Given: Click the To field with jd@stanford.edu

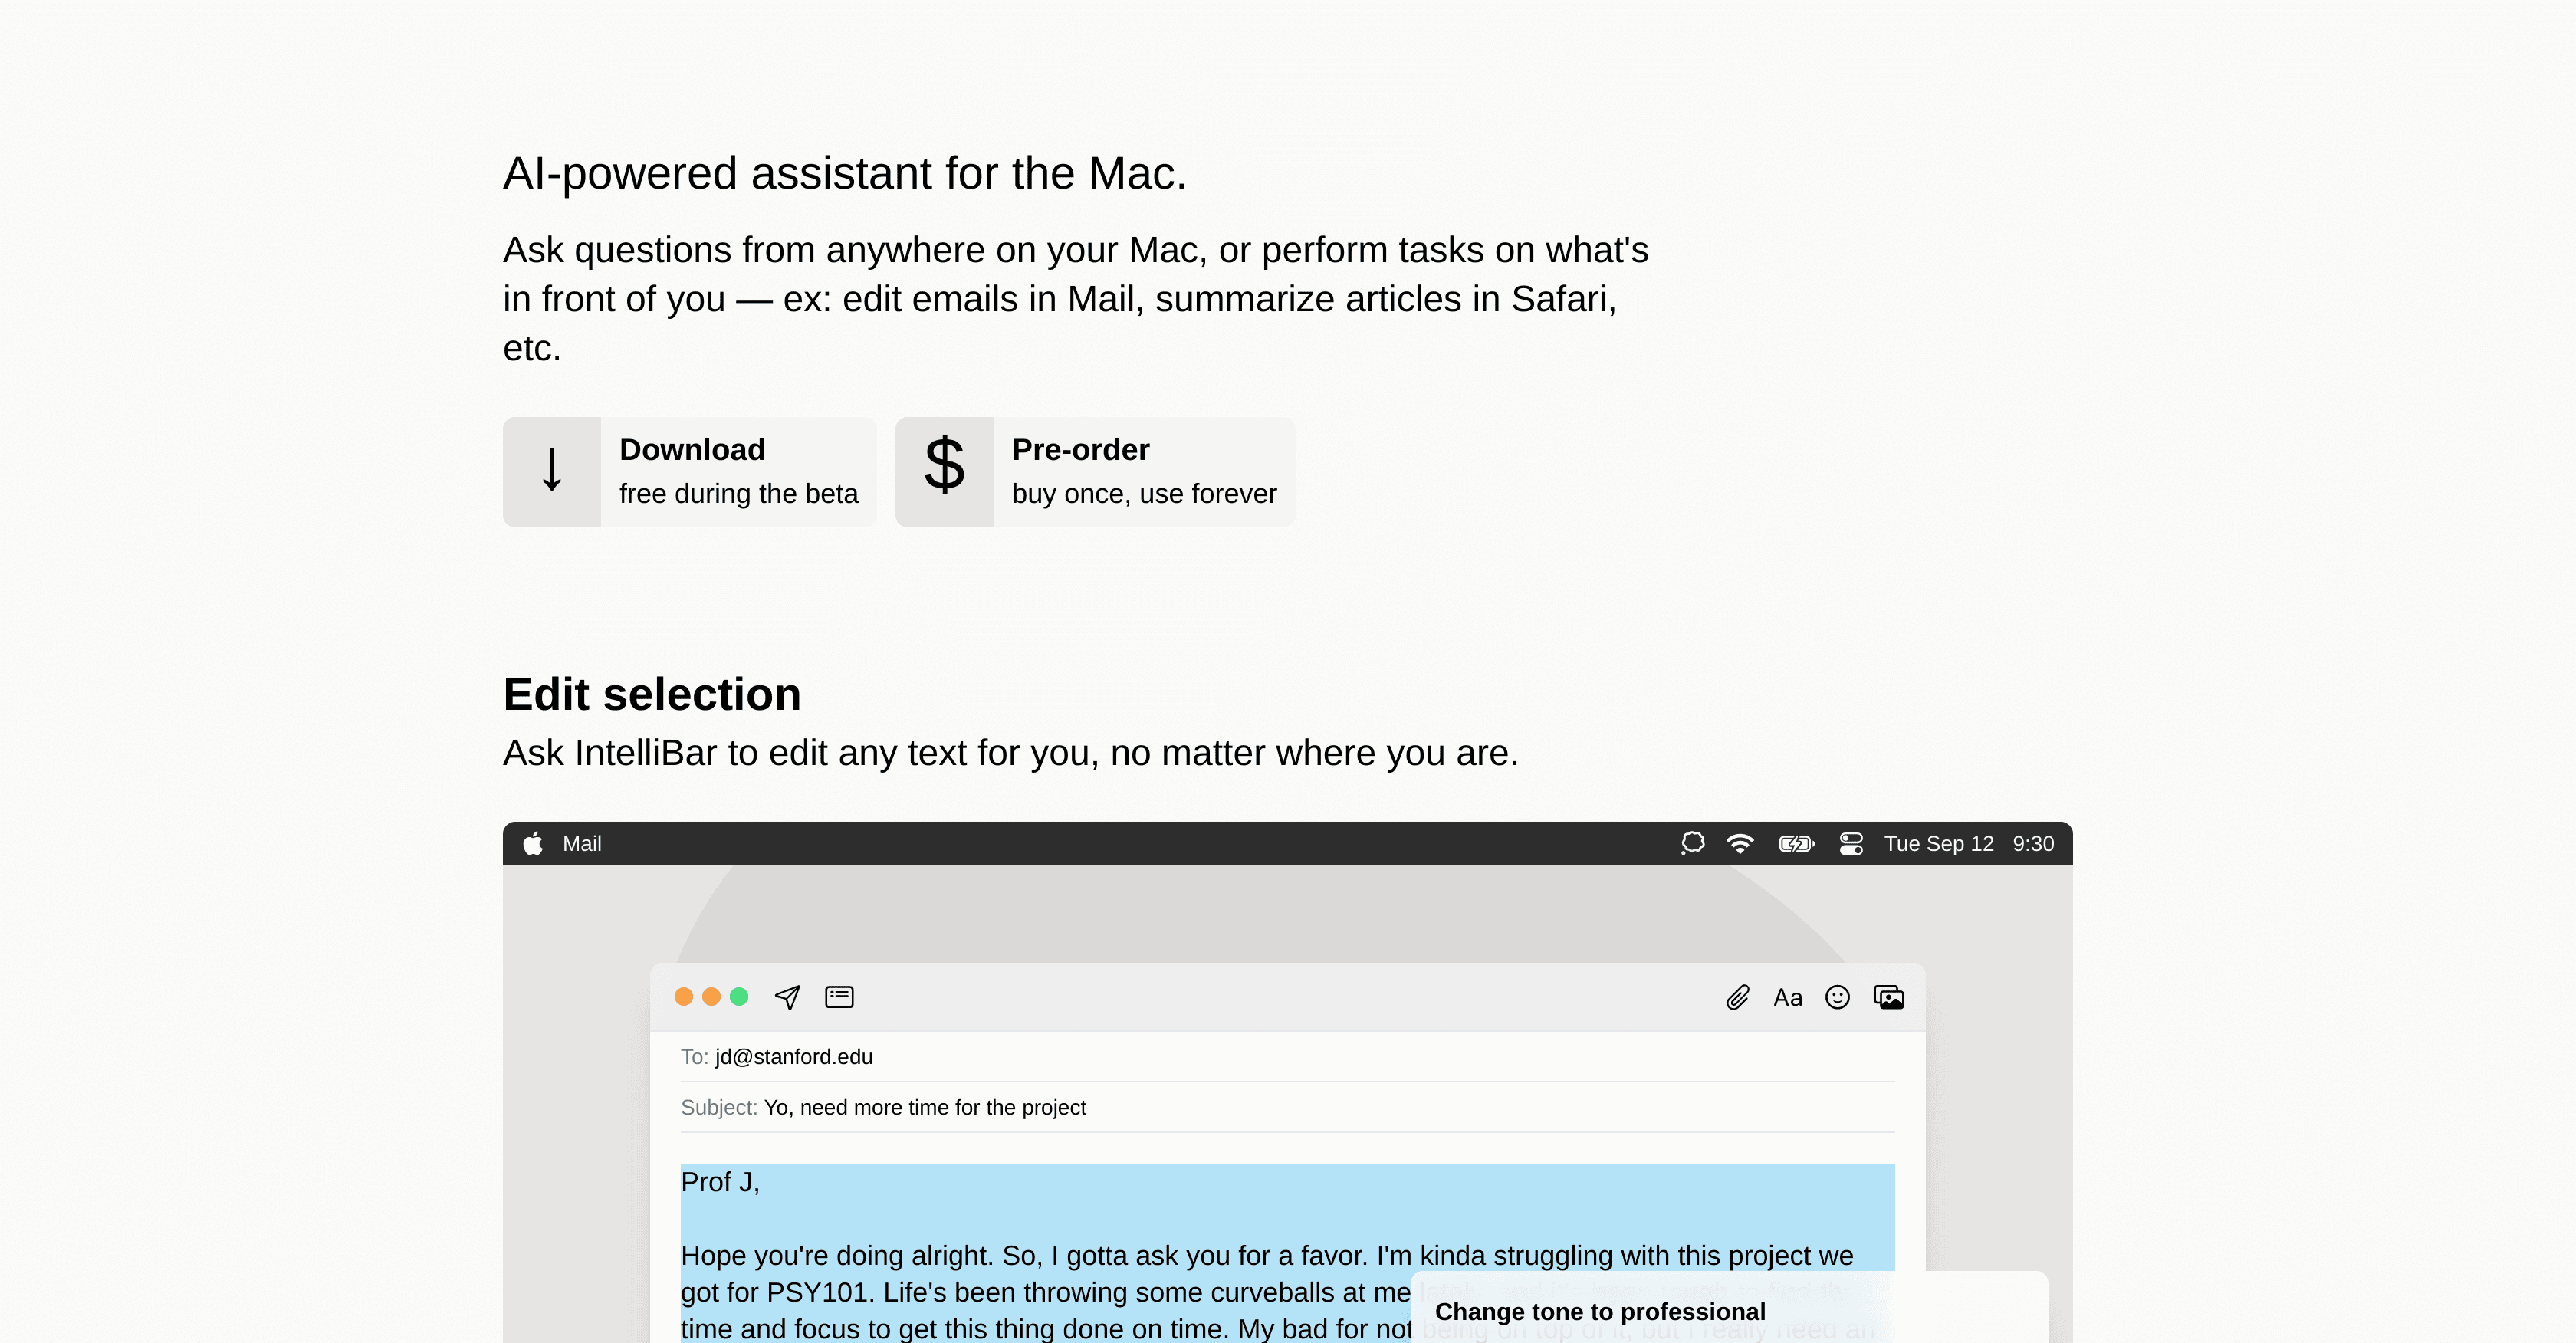Looking at the screenshot, I should tap(793, 1057).
